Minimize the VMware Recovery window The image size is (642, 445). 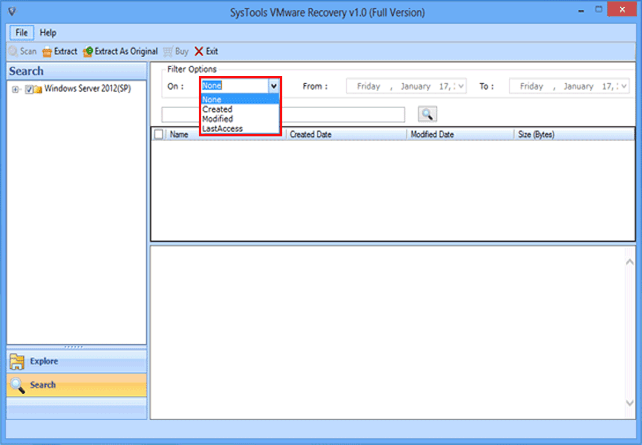(x=581, y=11)
